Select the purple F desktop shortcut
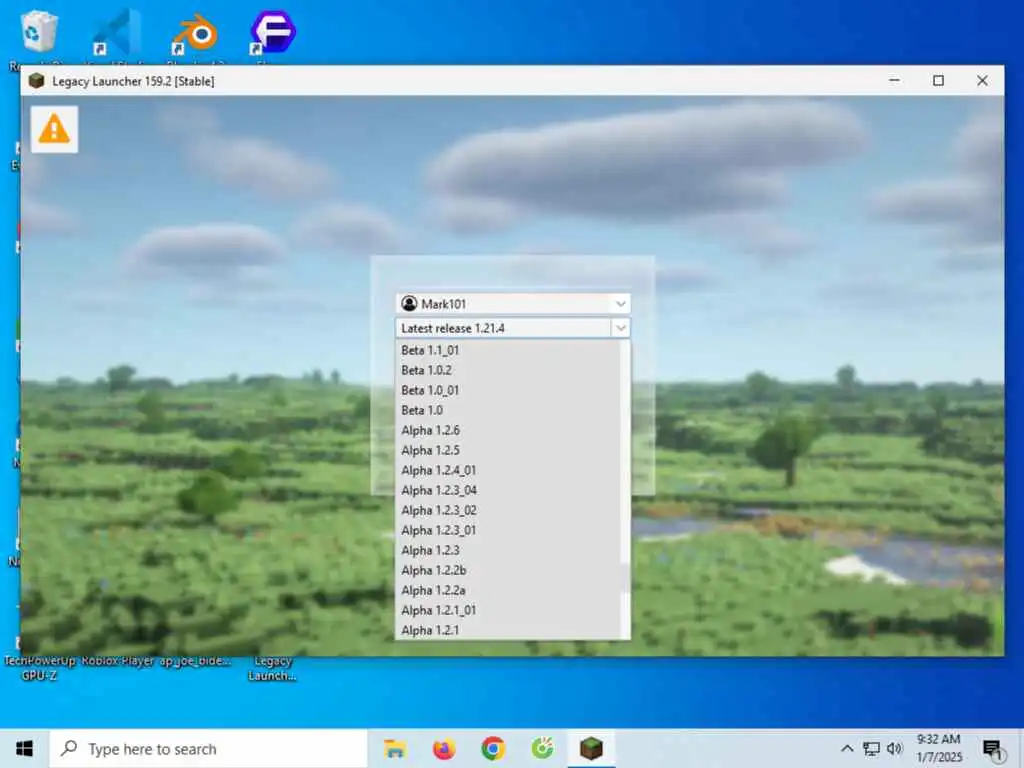1024x768 pixels. (273, 31)
